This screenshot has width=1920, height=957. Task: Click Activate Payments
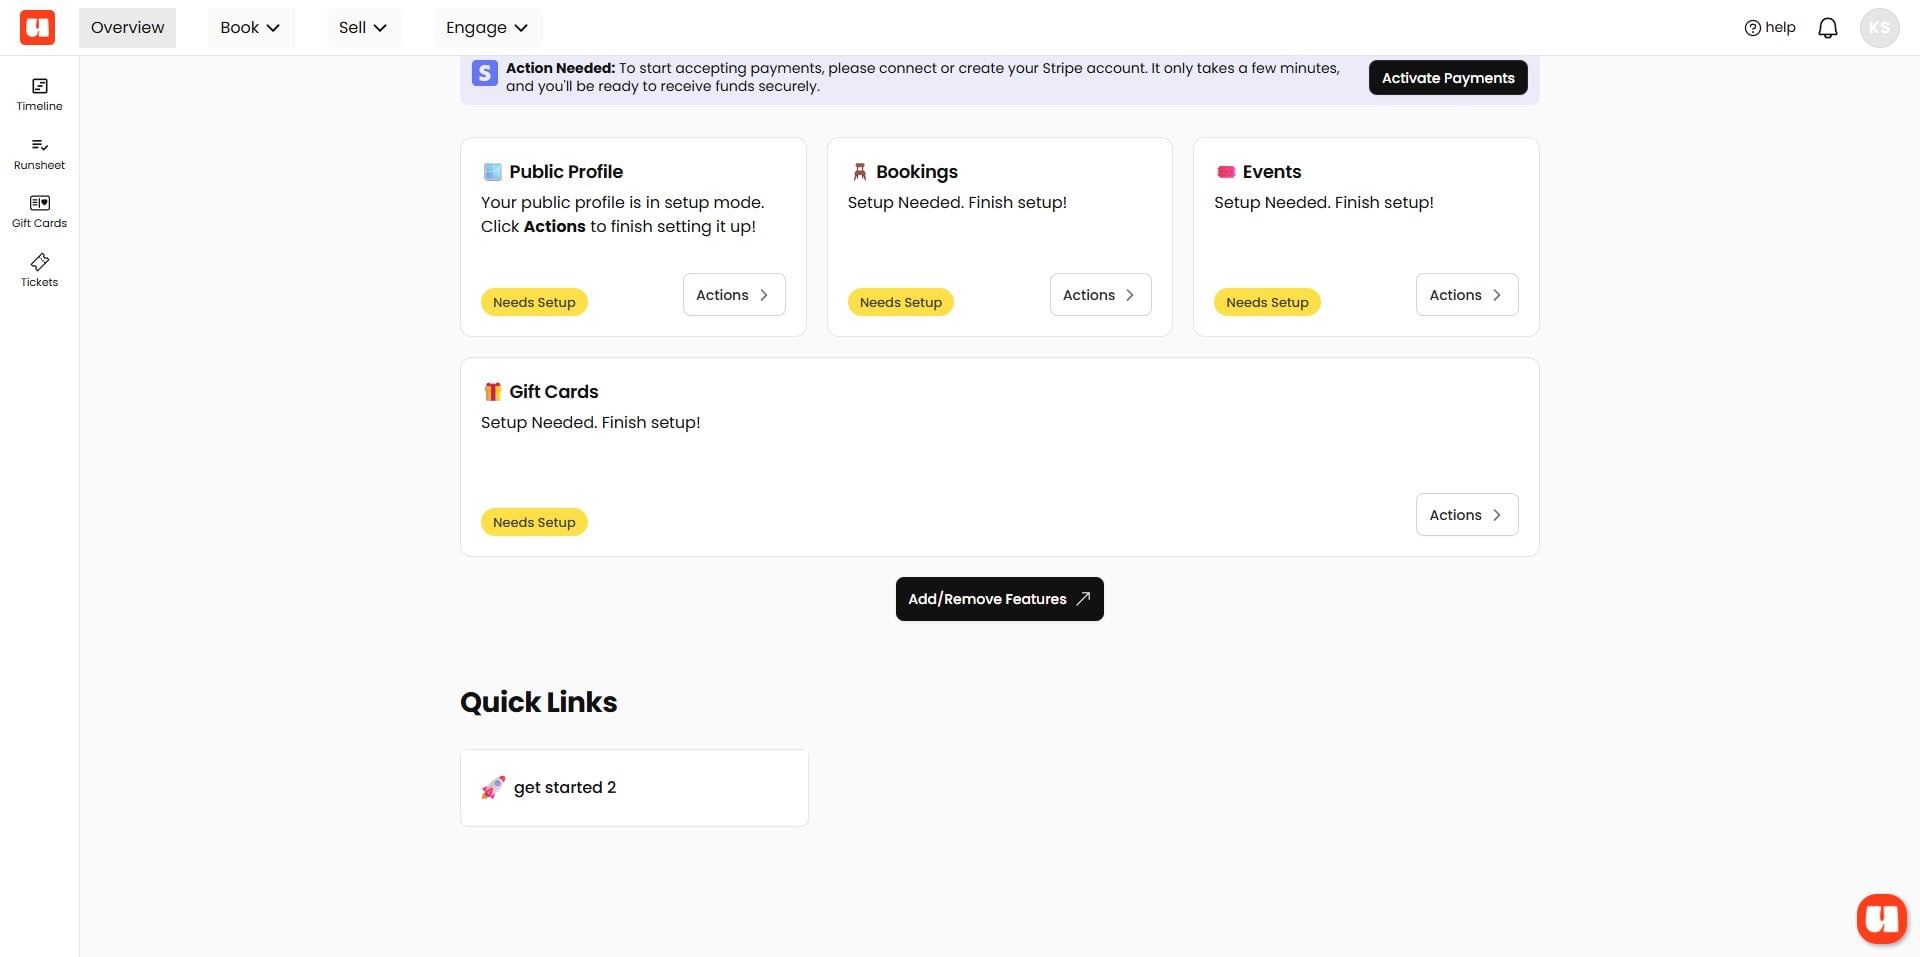point(1447,77)
